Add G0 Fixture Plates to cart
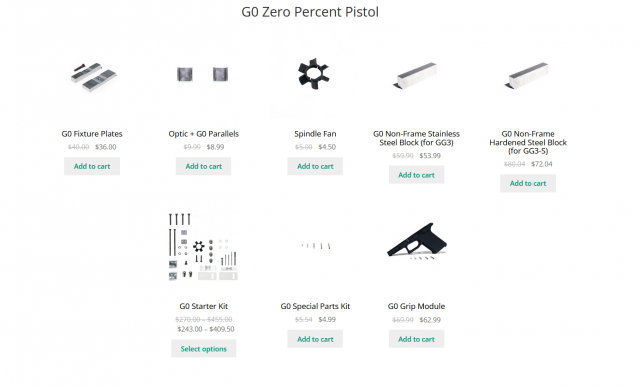640x386 pixels. click(92, 166)
